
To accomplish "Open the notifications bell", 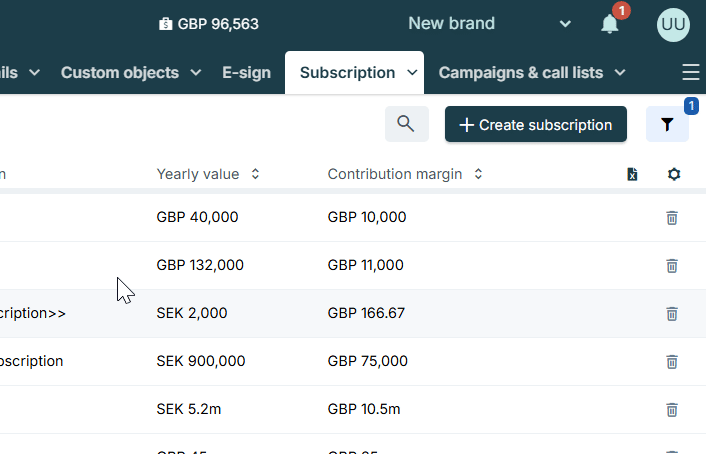I will click(x=610, y=24).
